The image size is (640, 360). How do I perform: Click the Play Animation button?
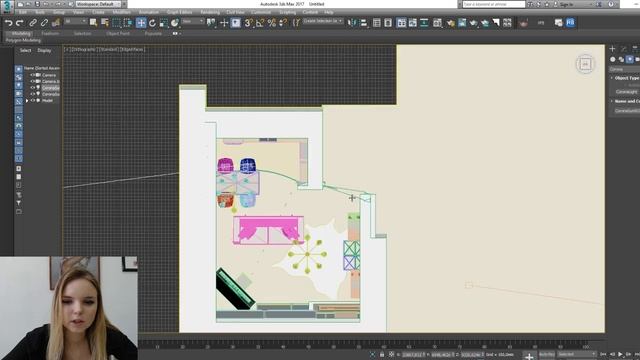click(x=620, y=354)
